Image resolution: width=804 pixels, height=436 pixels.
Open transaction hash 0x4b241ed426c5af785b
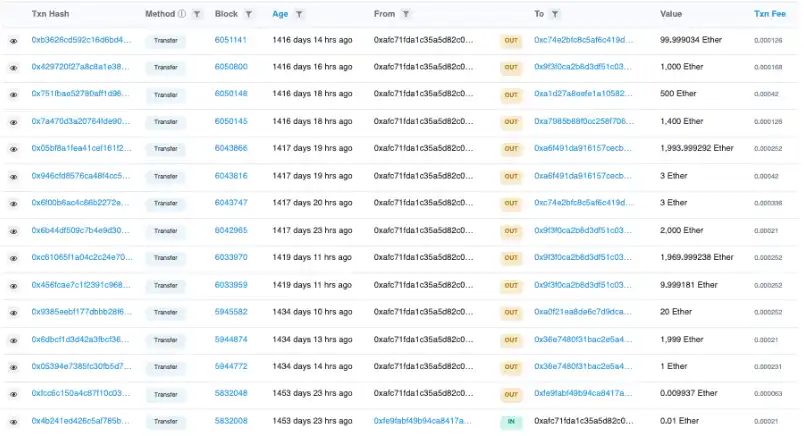pyautogui.click(x=81, y=421)
